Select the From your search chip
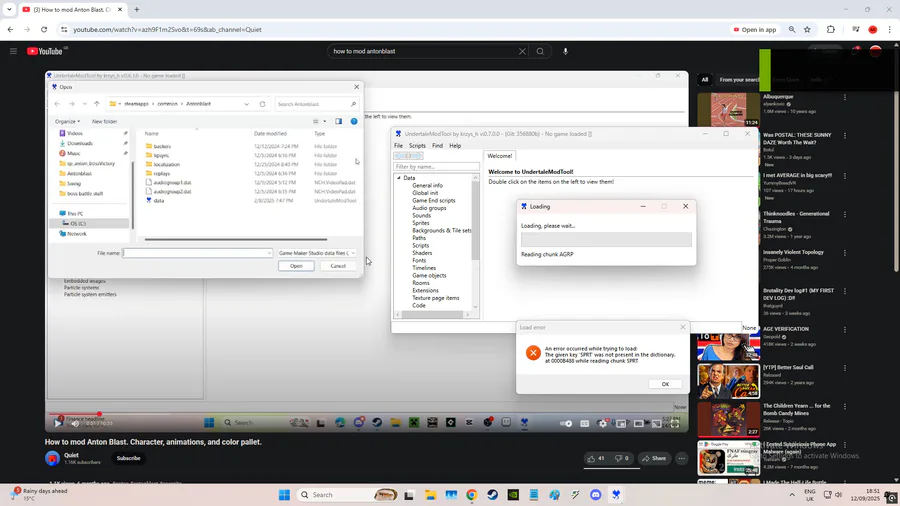This screenshot has width=900, height=506. pos(739,80)
